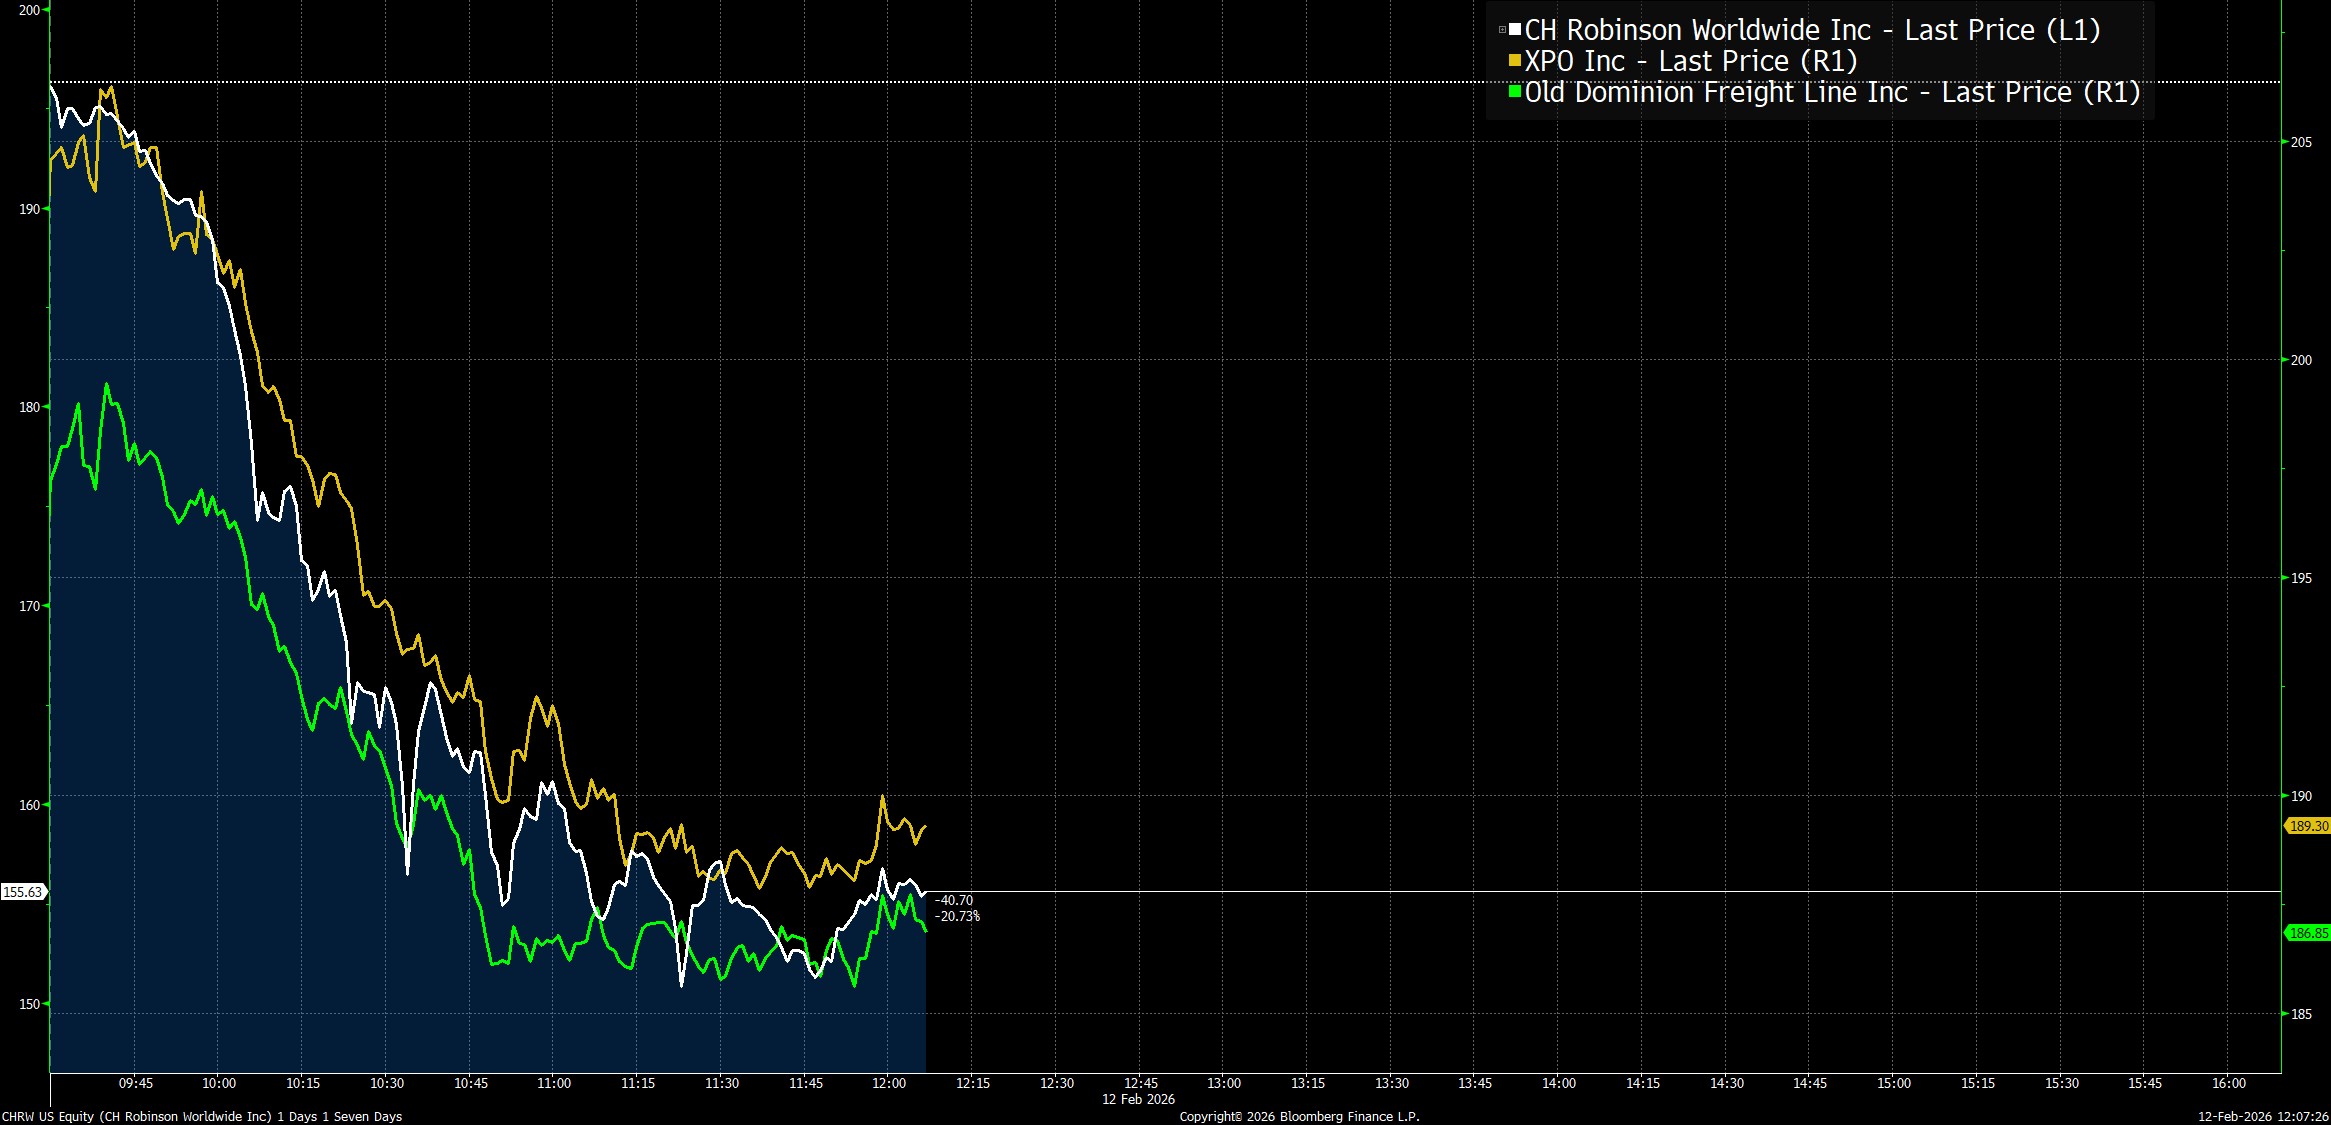Click the 16:00 time axis label

(x=2228, y=1083)
